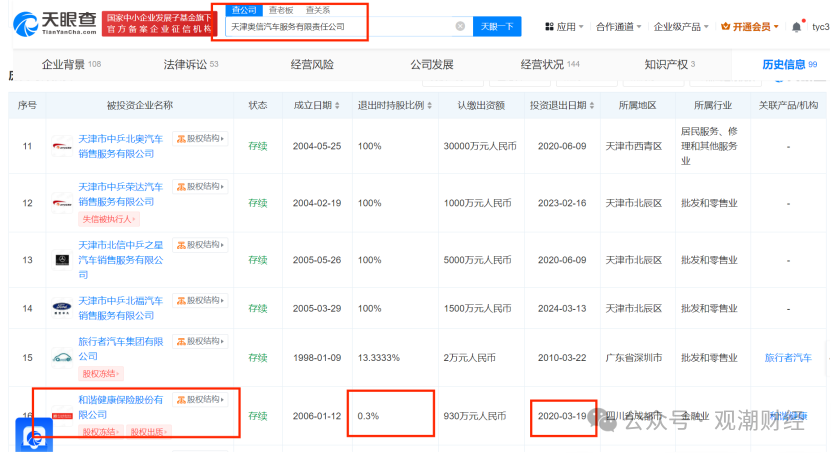Click the 天眼一下 search button
The height and width of the screenshot is (453, 831).
pos(497,26)
